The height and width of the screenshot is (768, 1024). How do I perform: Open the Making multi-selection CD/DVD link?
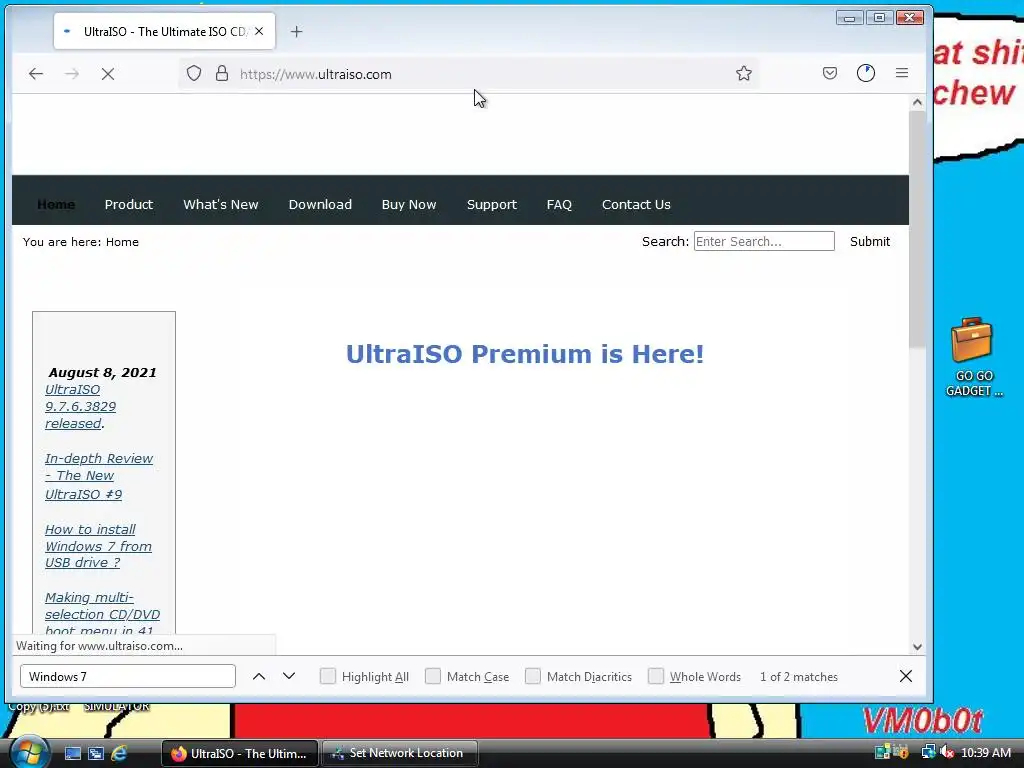tap(102, 613)
